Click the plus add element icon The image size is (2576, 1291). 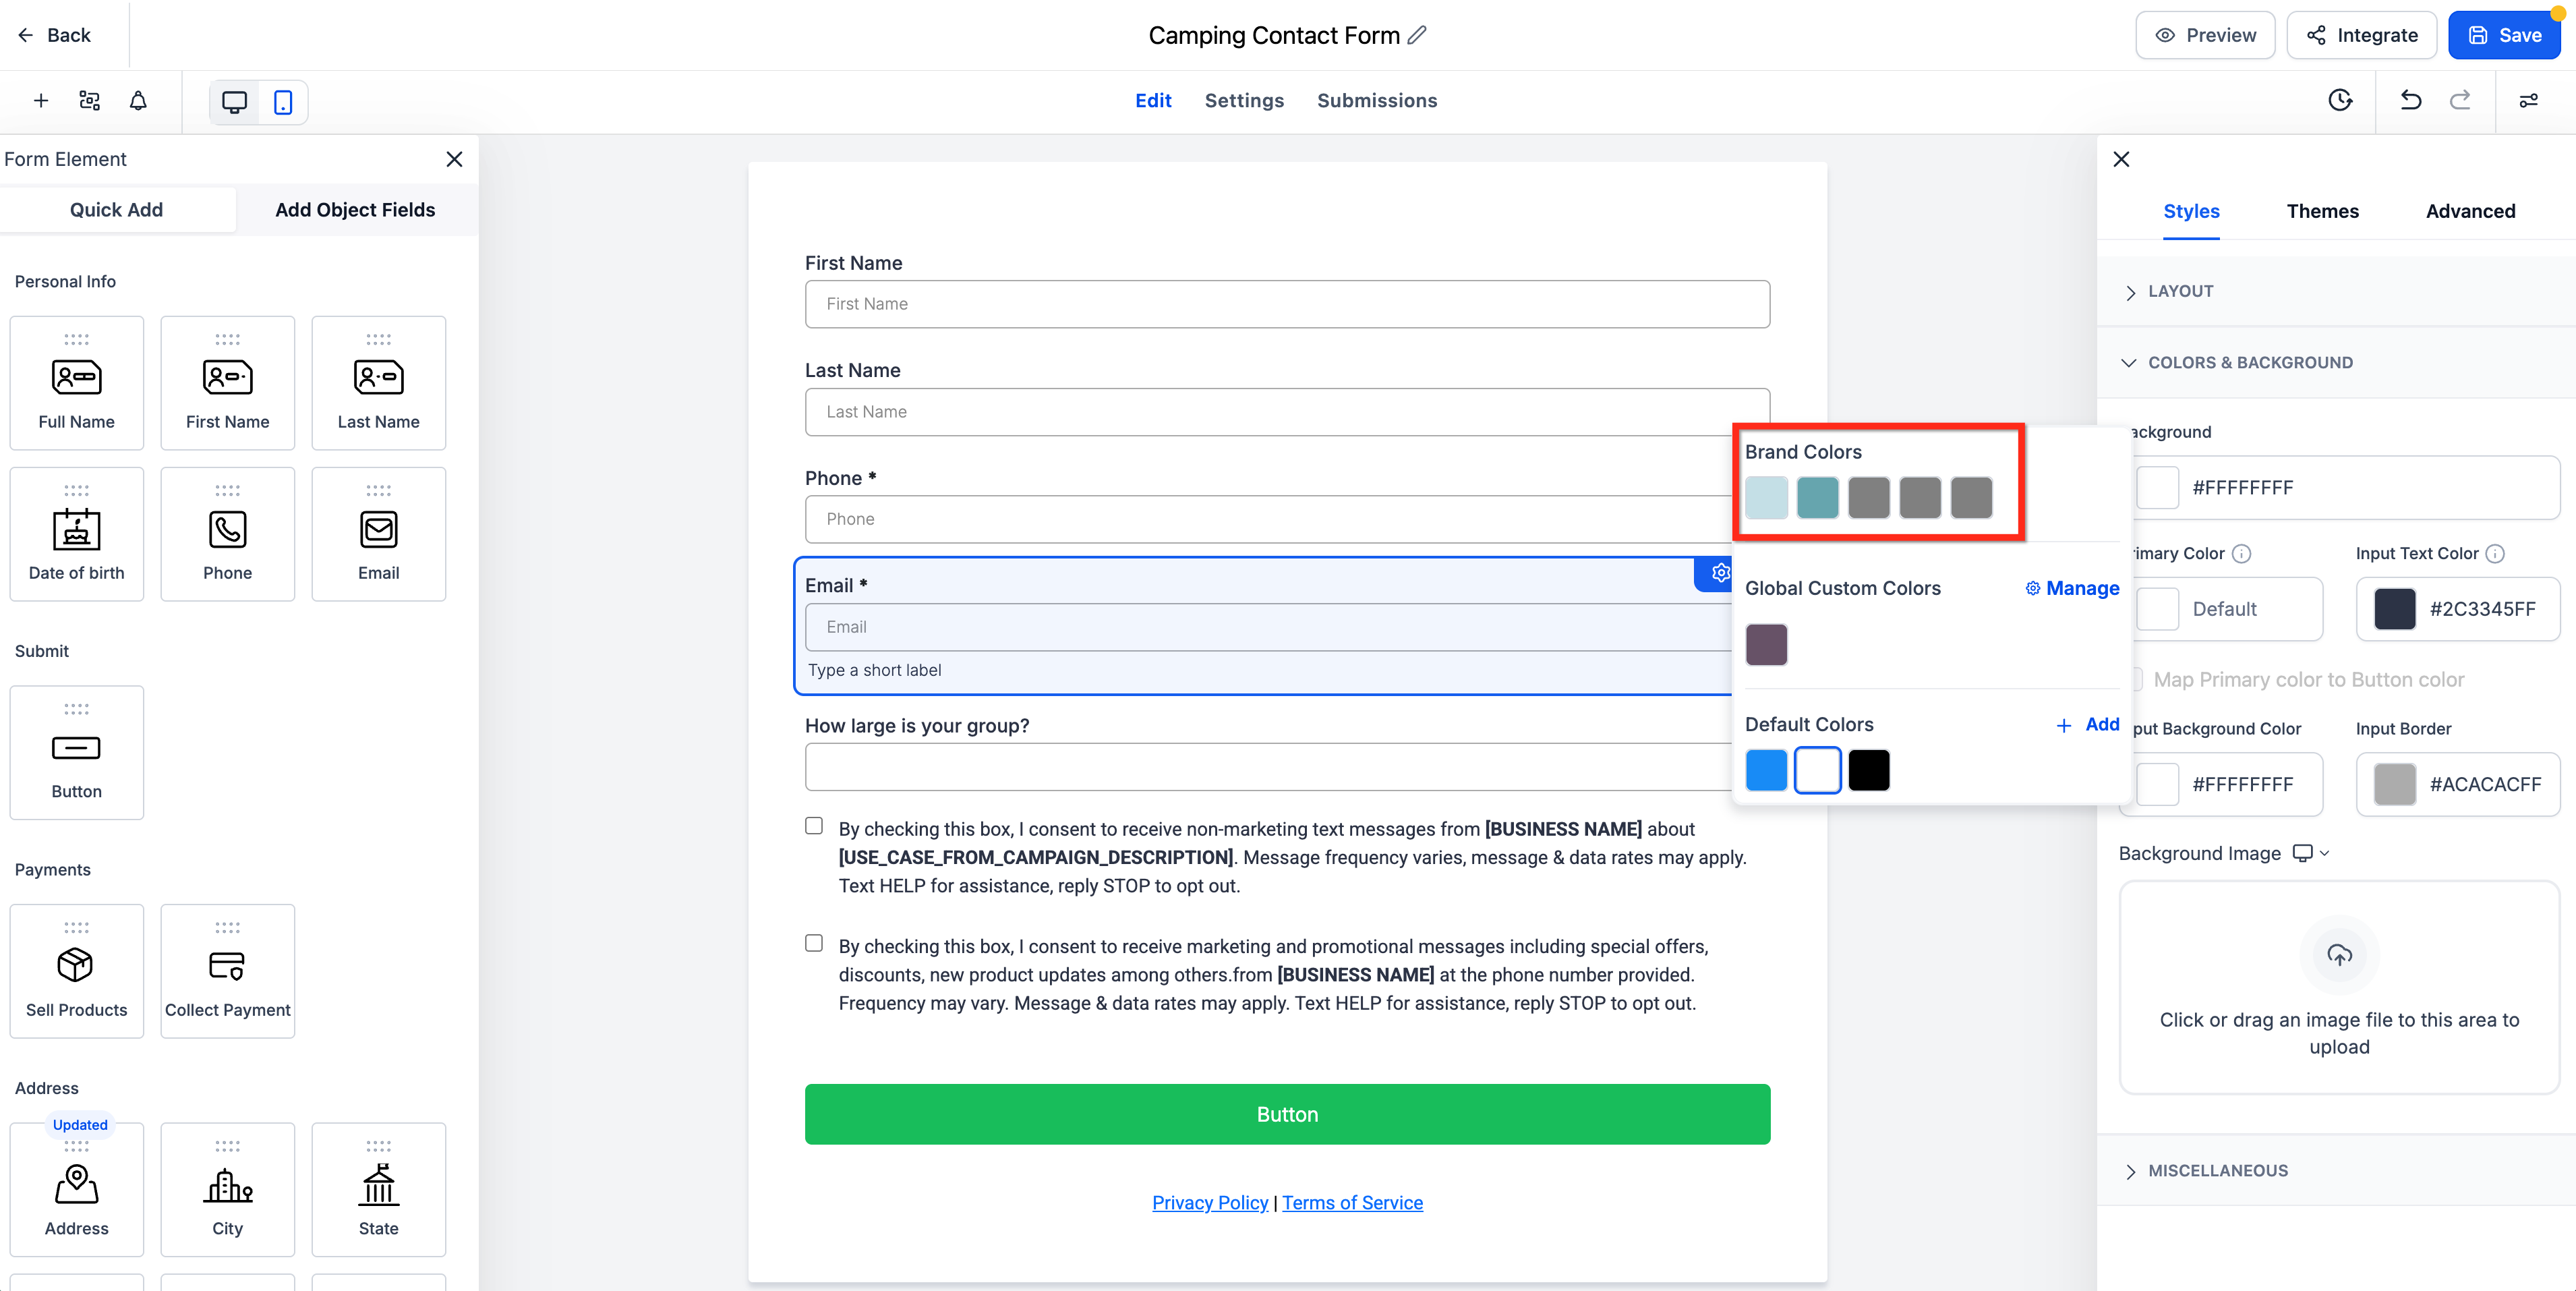[x=41, y=100]
